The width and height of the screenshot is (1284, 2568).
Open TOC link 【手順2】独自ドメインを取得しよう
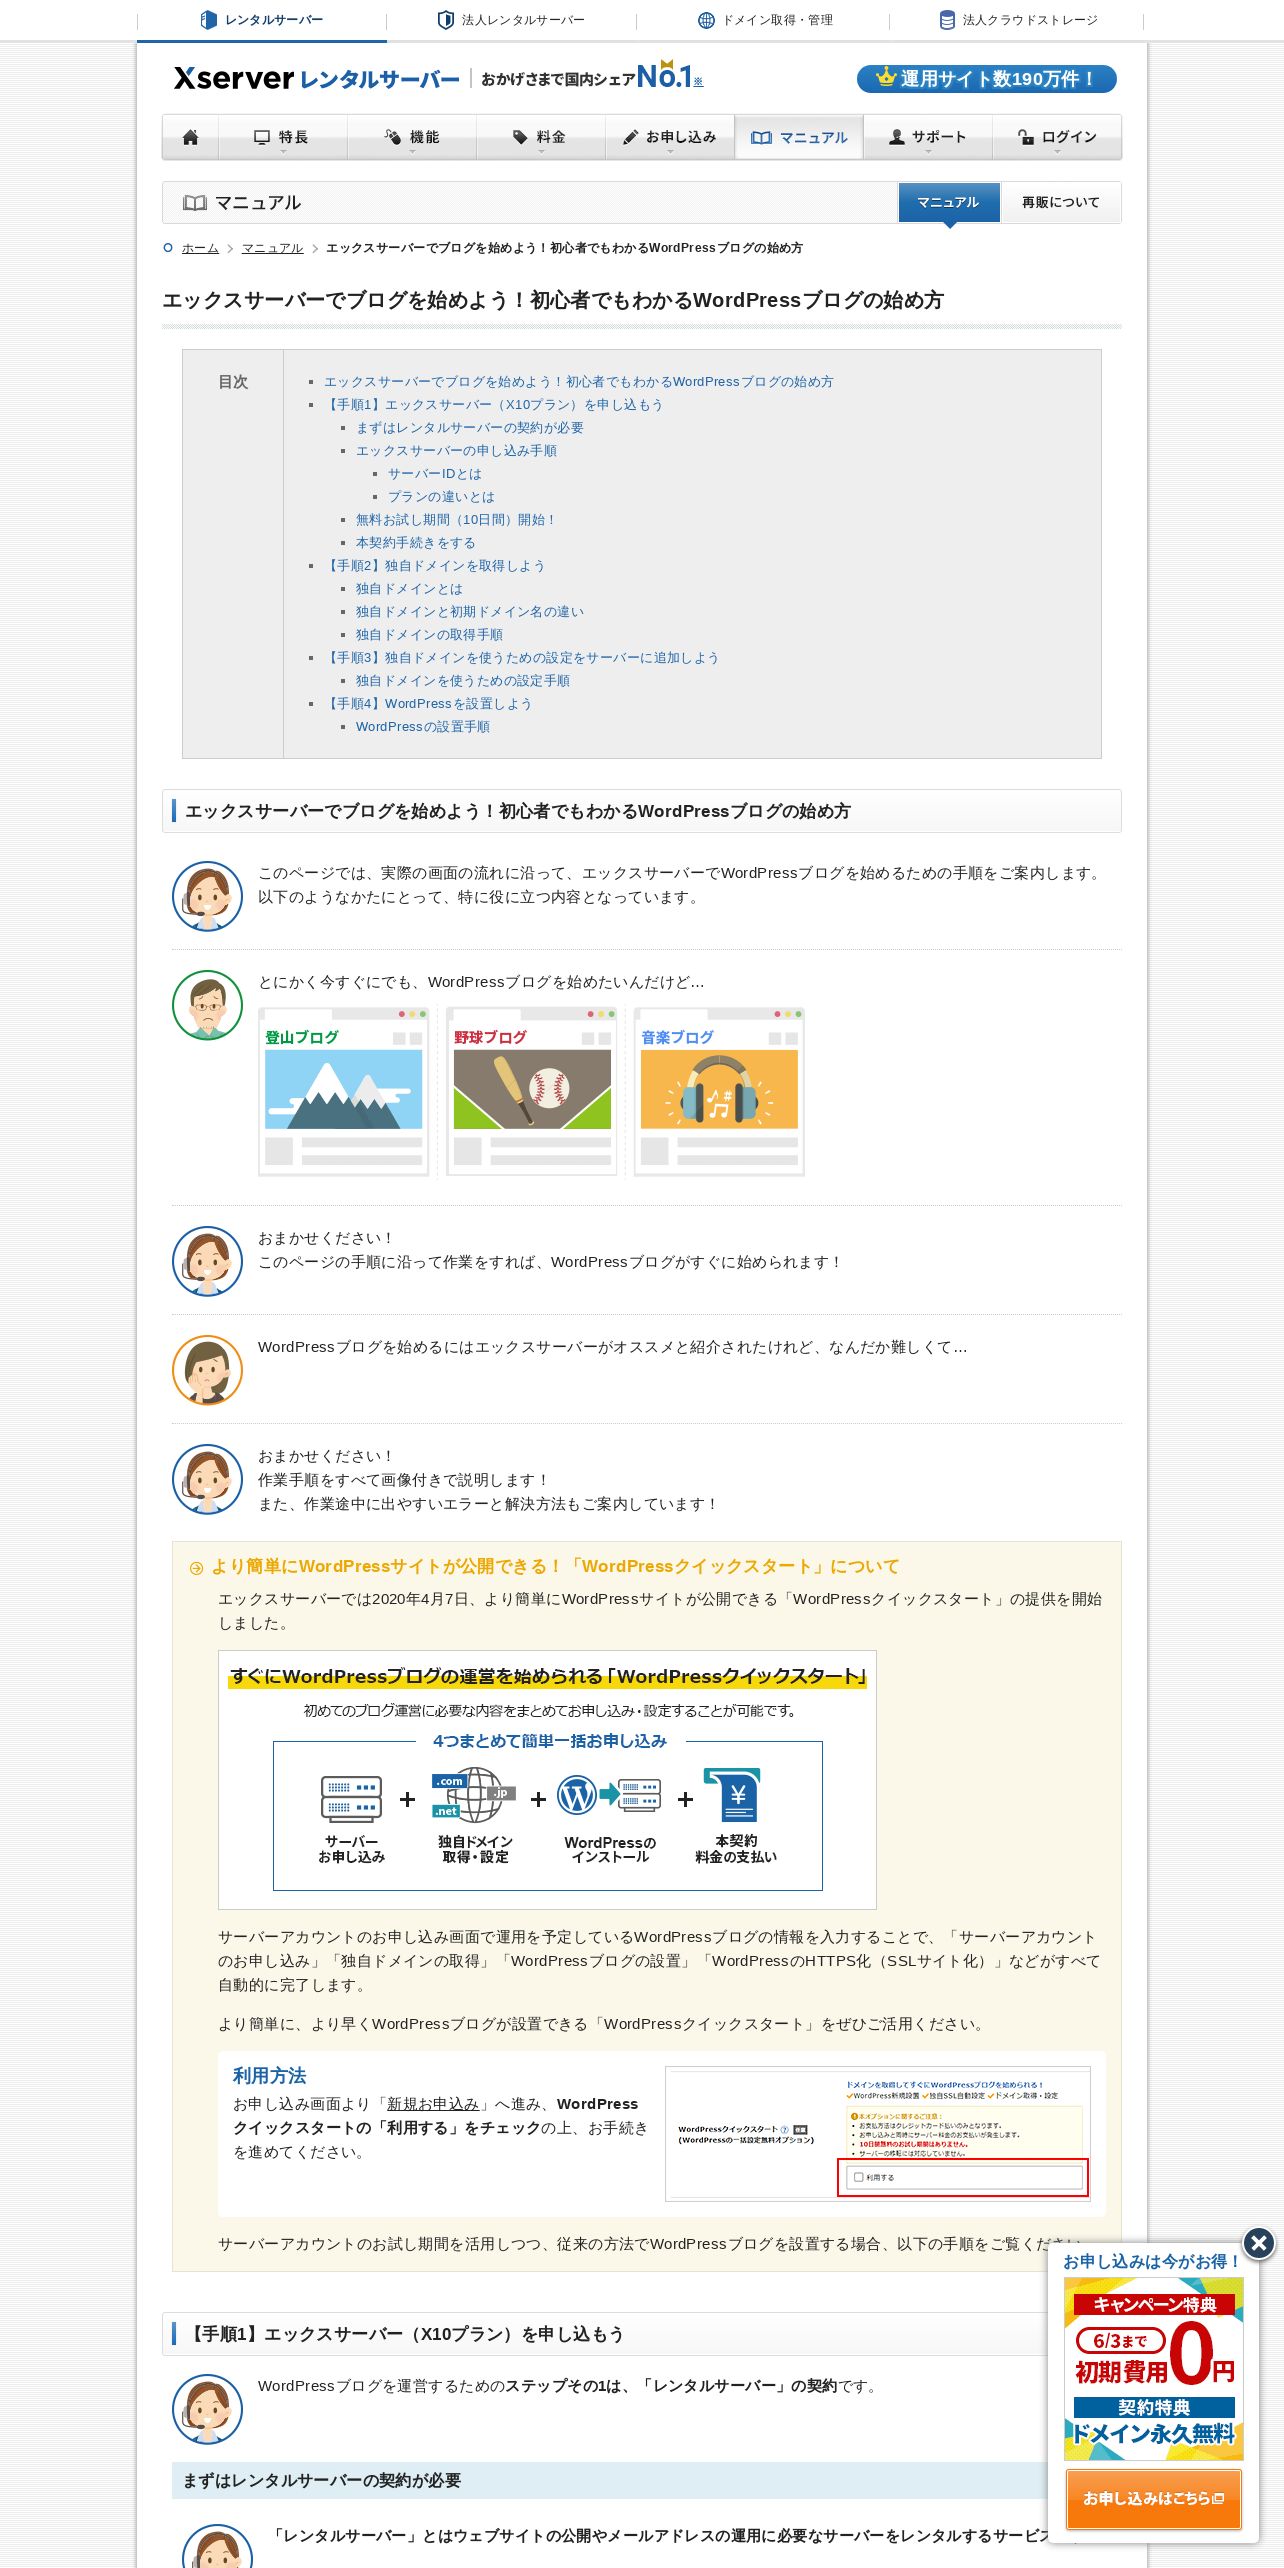pos(434,566)
